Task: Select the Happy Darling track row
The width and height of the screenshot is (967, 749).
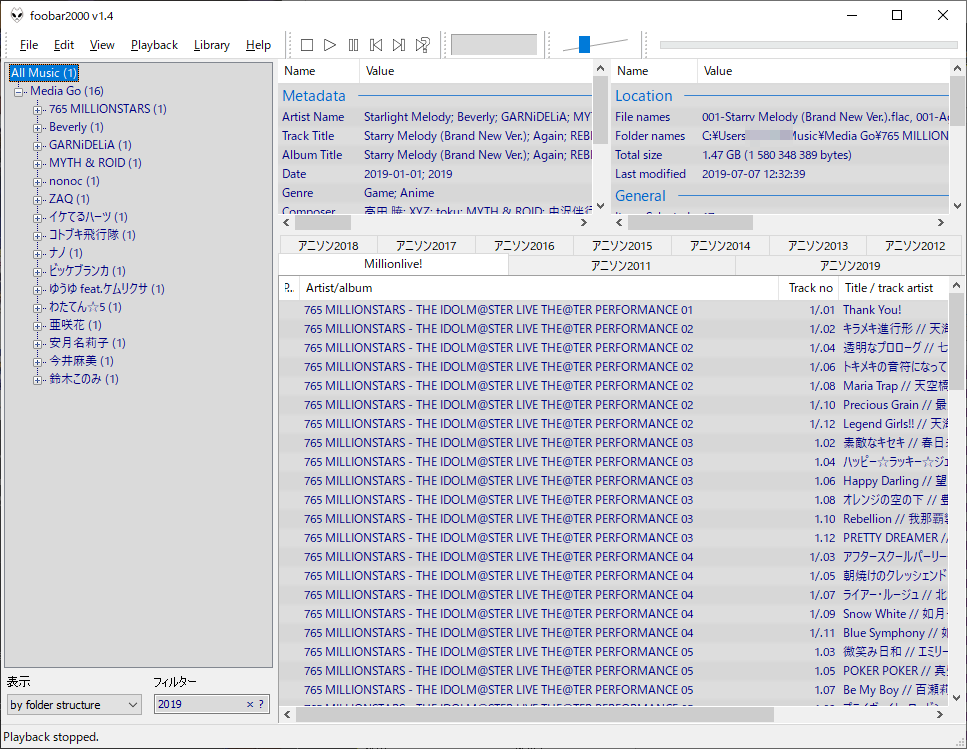Action: pyautogui.click(x=613, y=480)
